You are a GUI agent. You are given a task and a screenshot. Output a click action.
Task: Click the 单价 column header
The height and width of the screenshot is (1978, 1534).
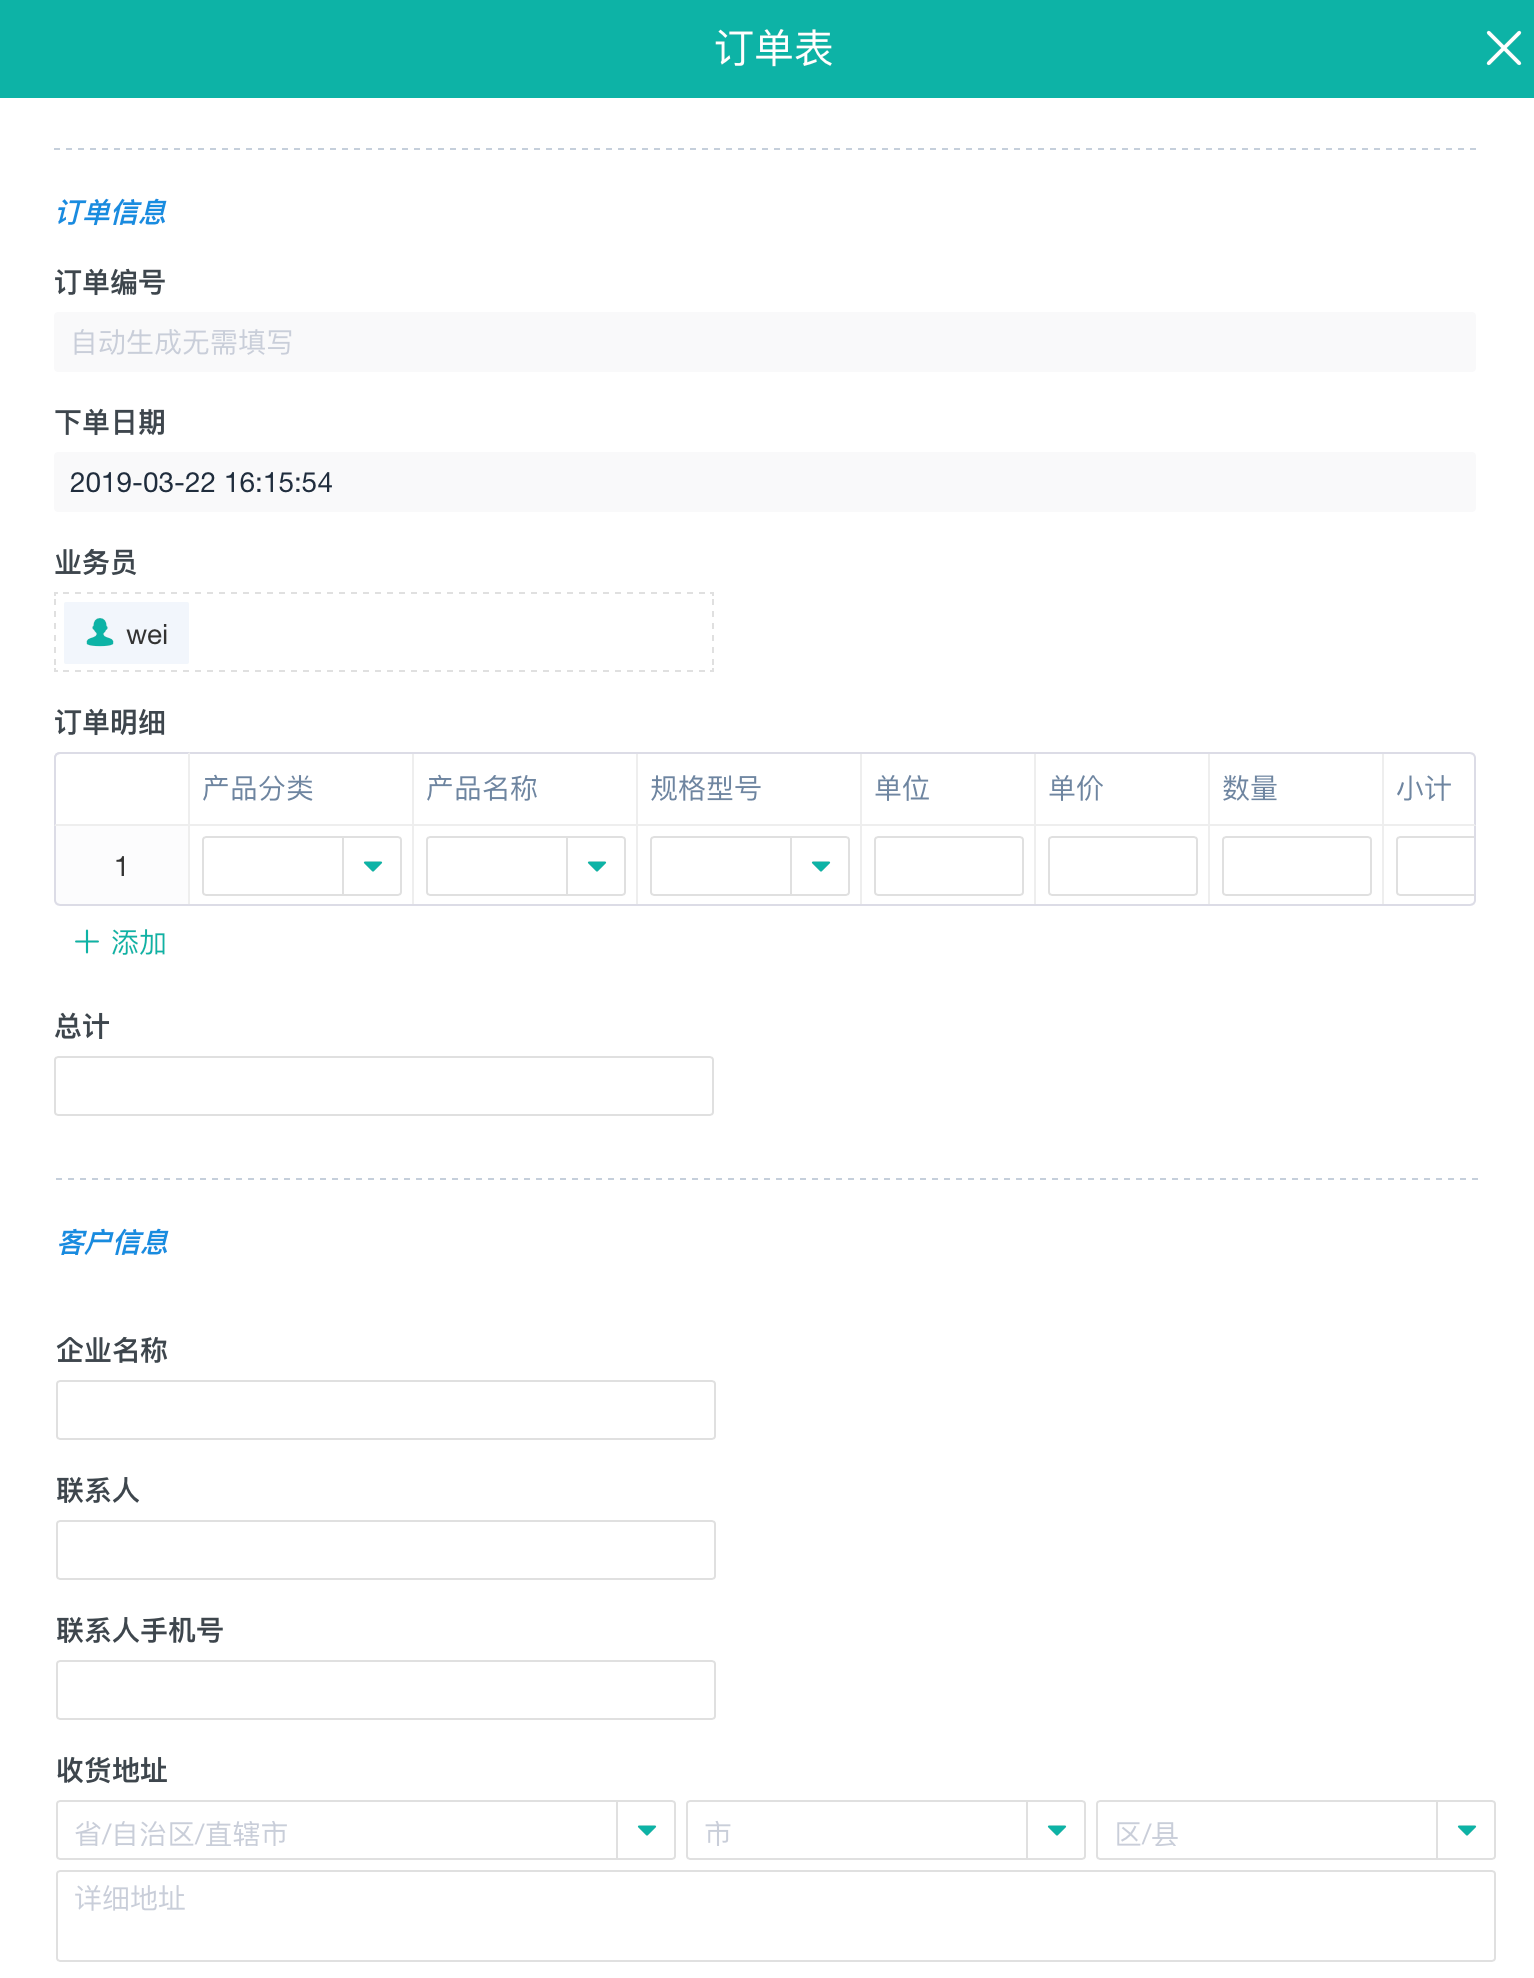(x=1122, y=789)
